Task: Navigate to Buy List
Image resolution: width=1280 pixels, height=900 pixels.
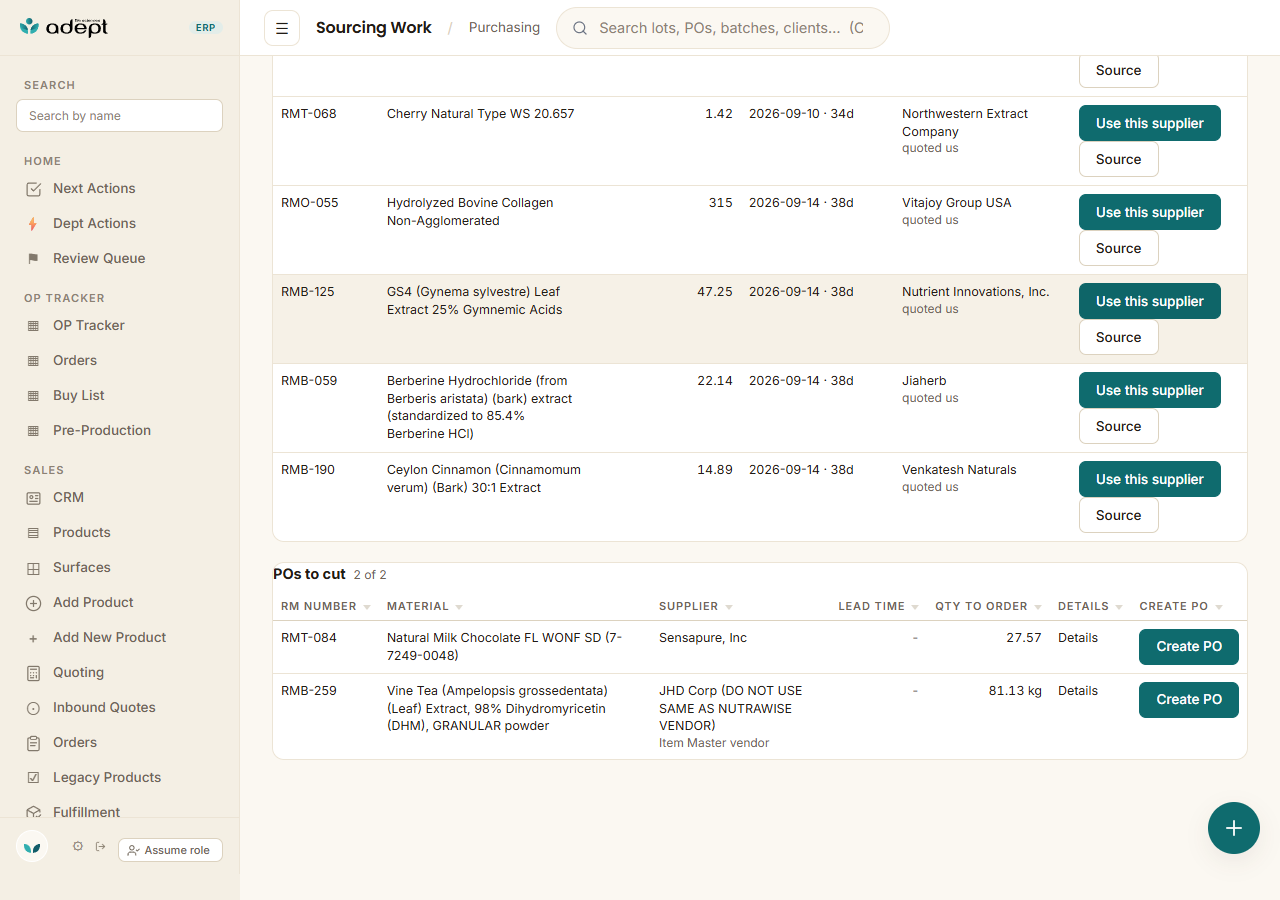Action: 79,396
